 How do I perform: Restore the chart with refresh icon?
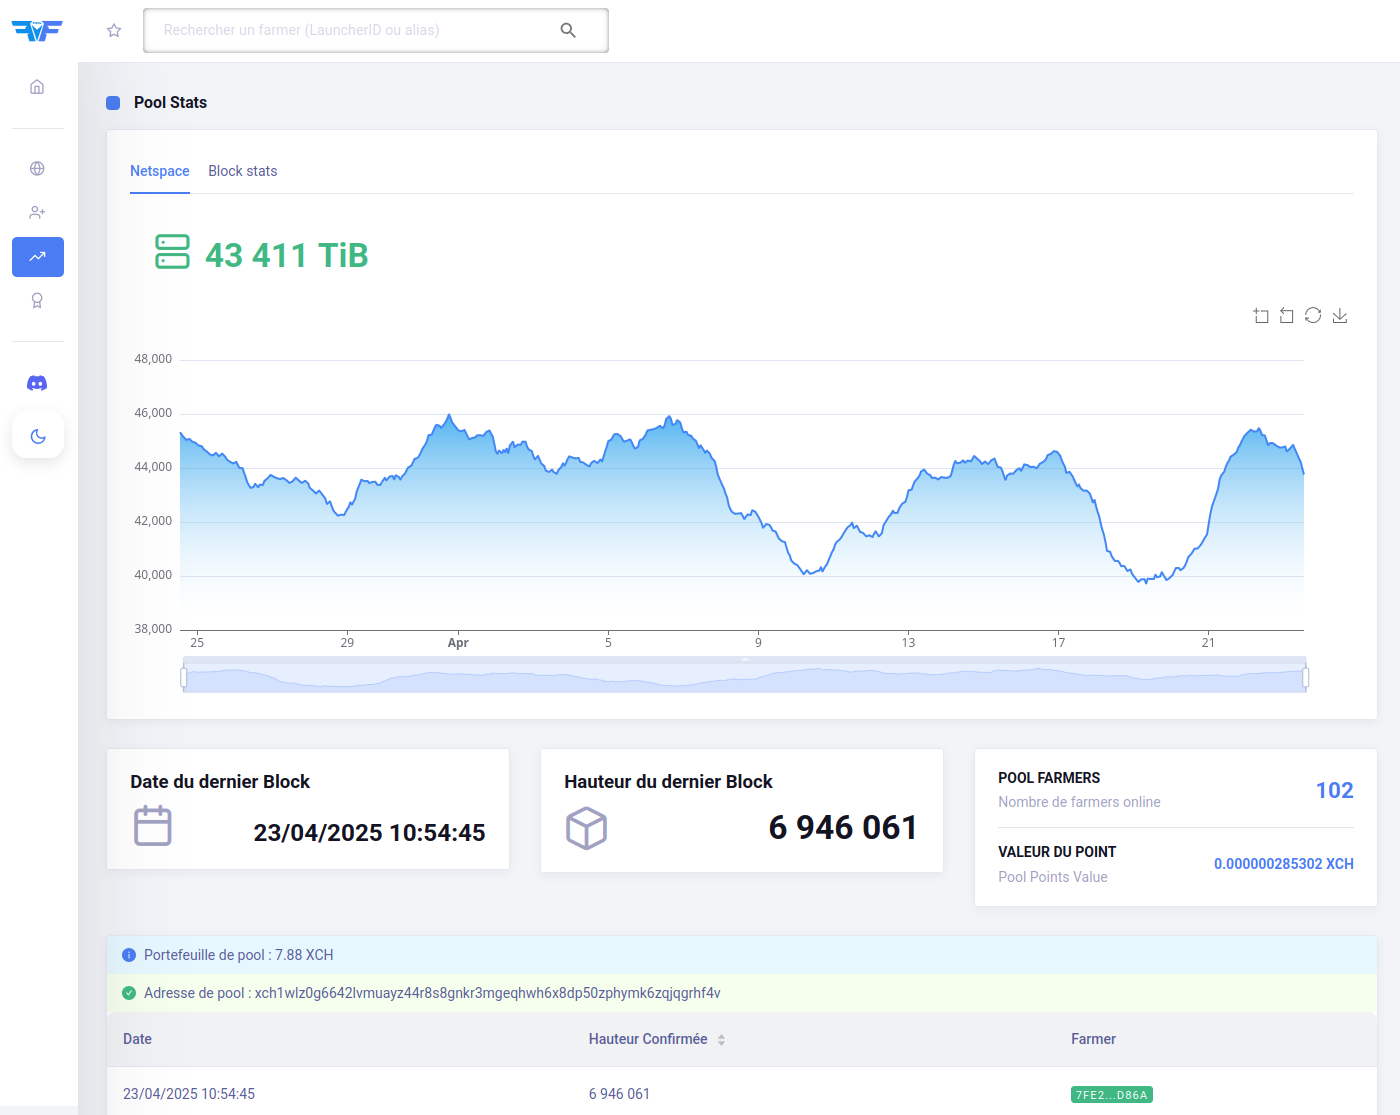click(1313, 316)
